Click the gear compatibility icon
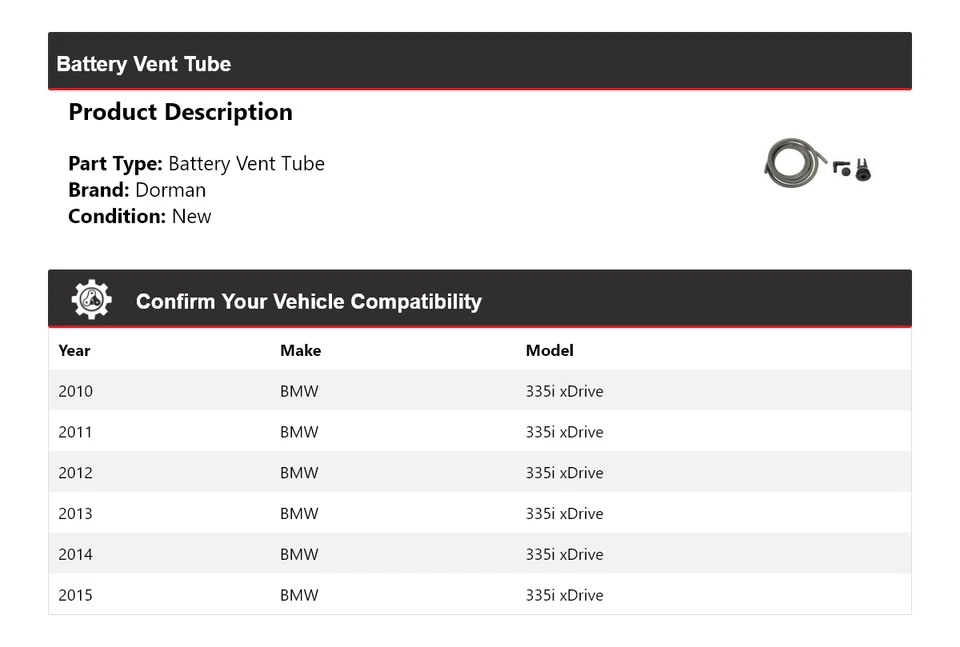The height and width of the screenshot is (647, 960). point(91,300)
